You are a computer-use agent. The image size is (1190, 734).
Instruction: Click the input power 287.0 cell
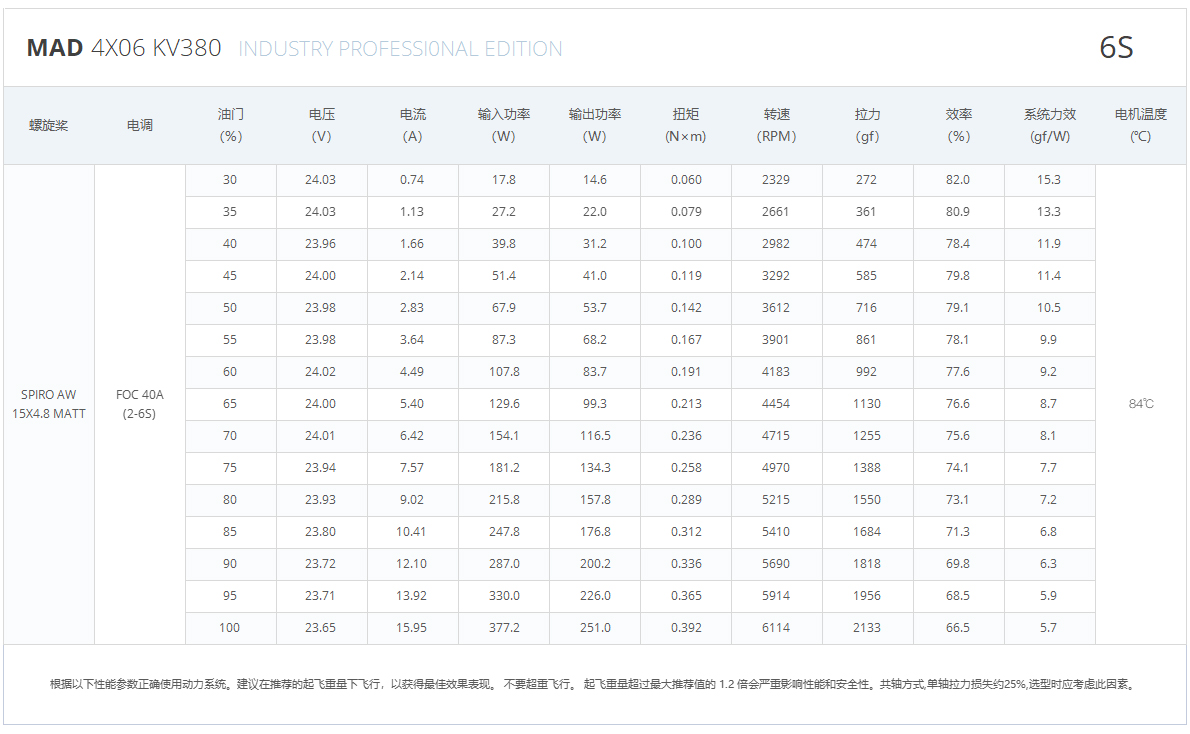click(x=504, y=564)
